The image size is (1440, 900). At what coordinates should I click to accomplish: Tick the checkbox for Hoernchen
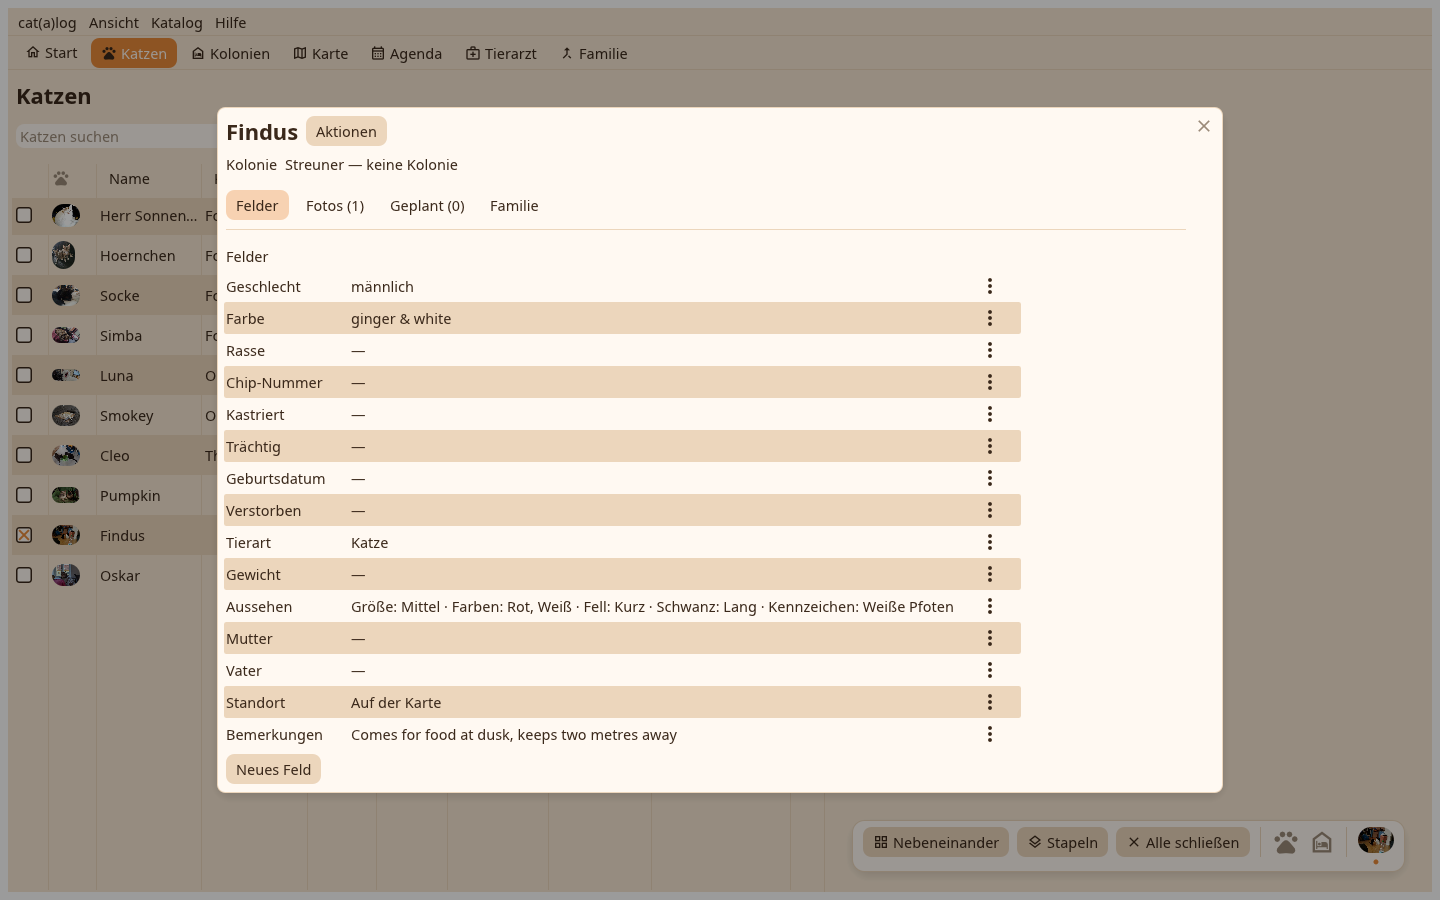coord(24,255)
